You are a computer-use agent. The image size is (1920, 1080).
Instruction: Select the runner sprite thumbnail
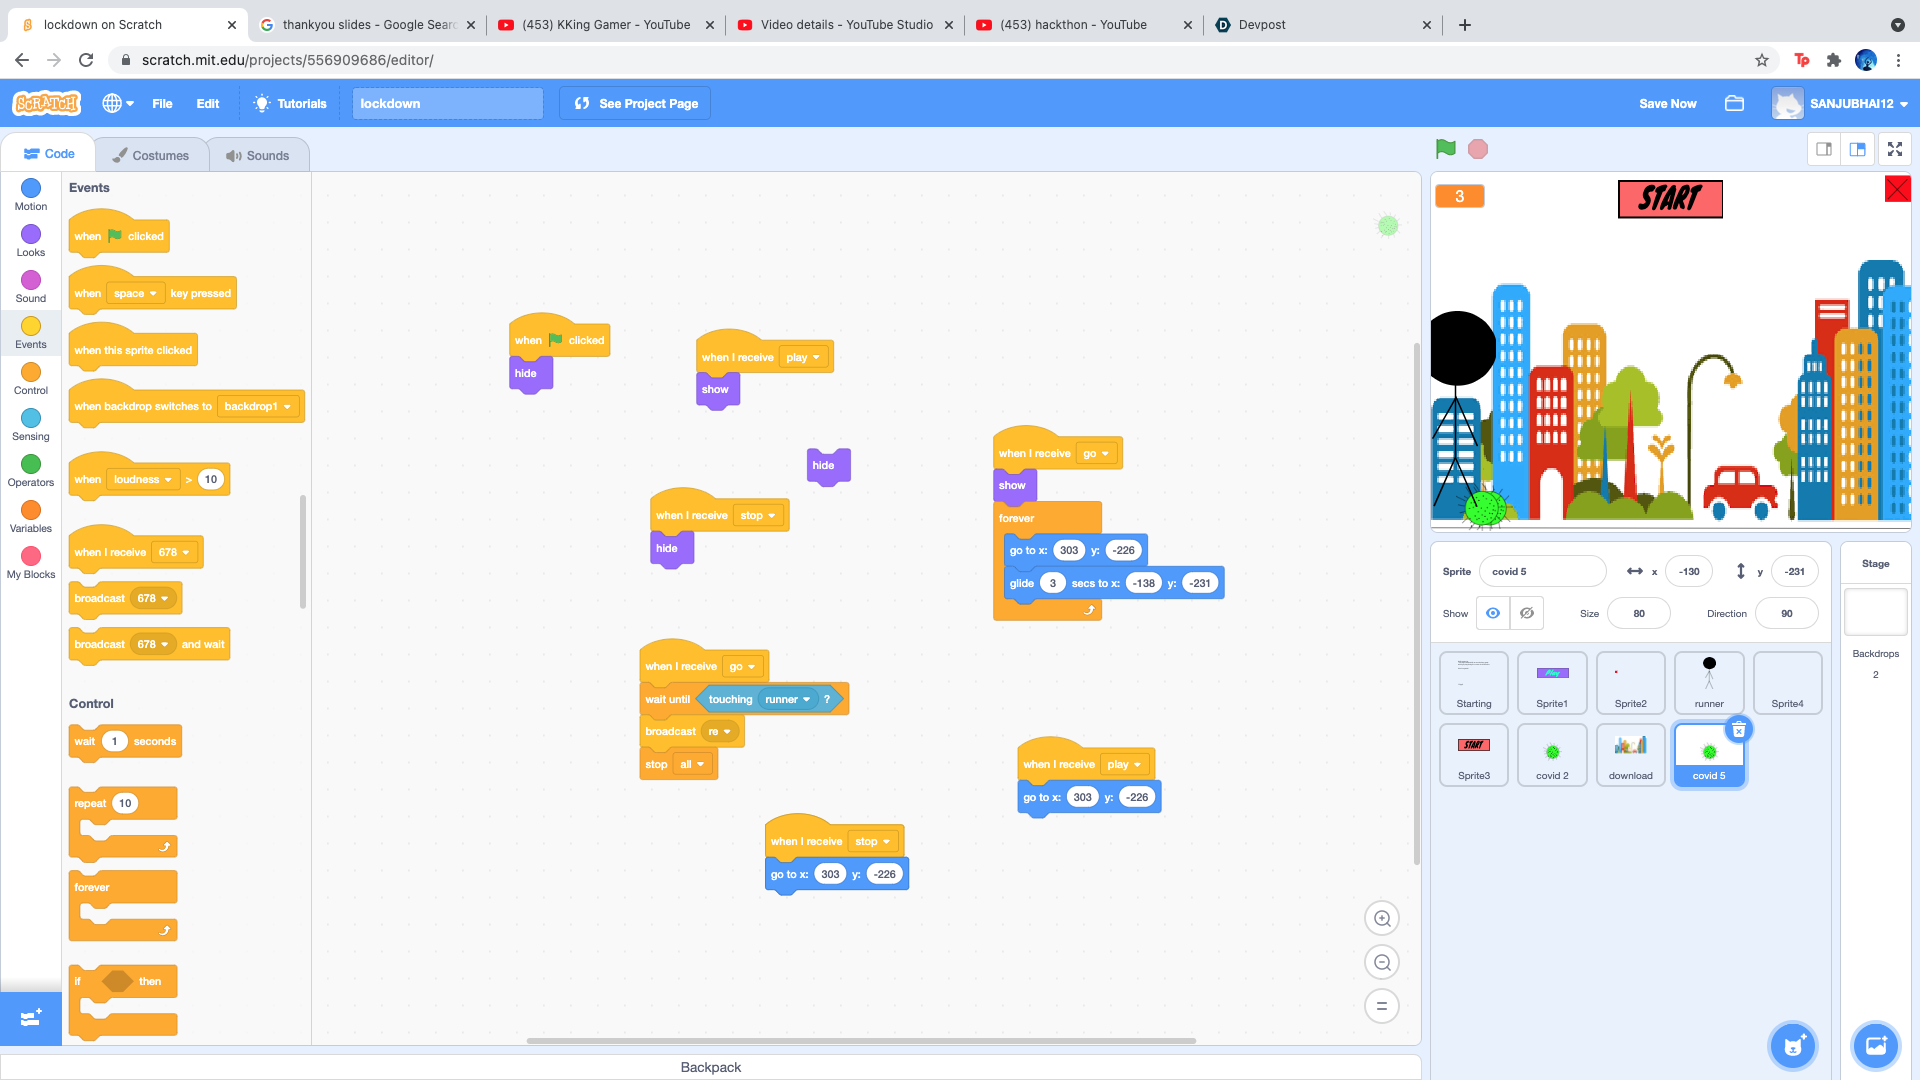(1708, 682)
